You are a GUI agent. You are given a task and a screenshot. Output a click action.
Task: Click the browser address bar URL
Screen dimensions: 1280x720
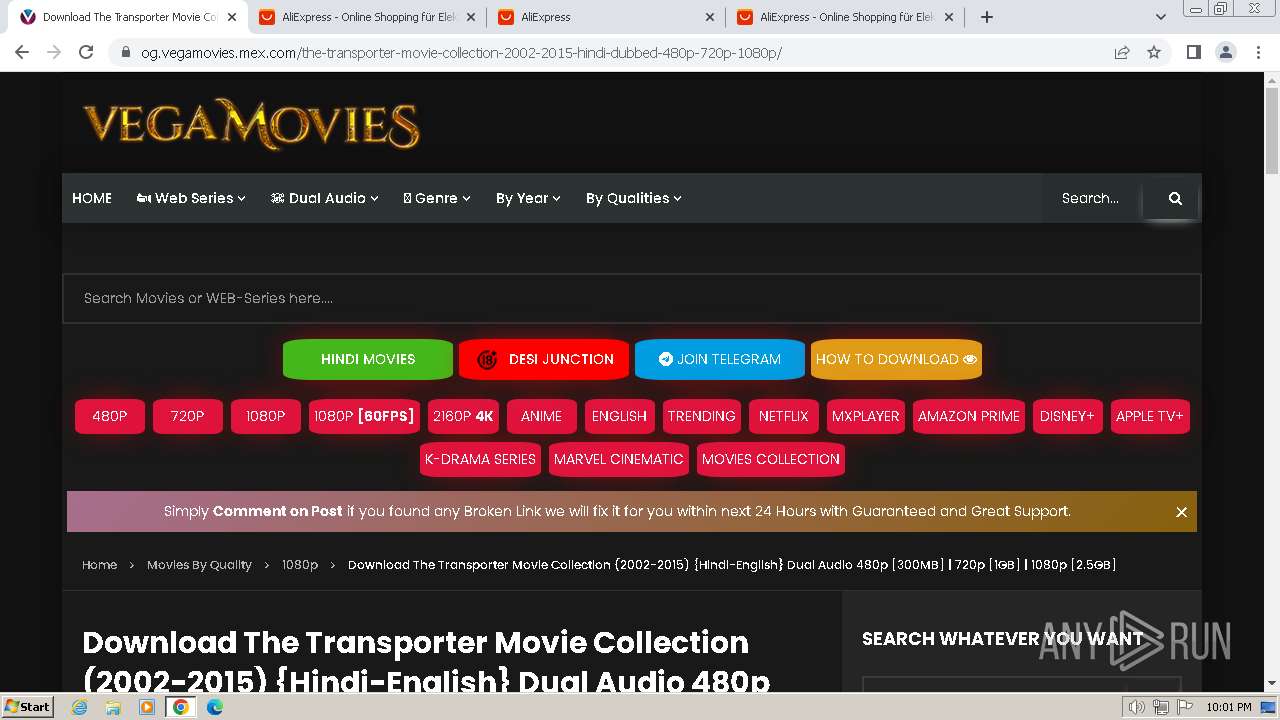[461, 52]
